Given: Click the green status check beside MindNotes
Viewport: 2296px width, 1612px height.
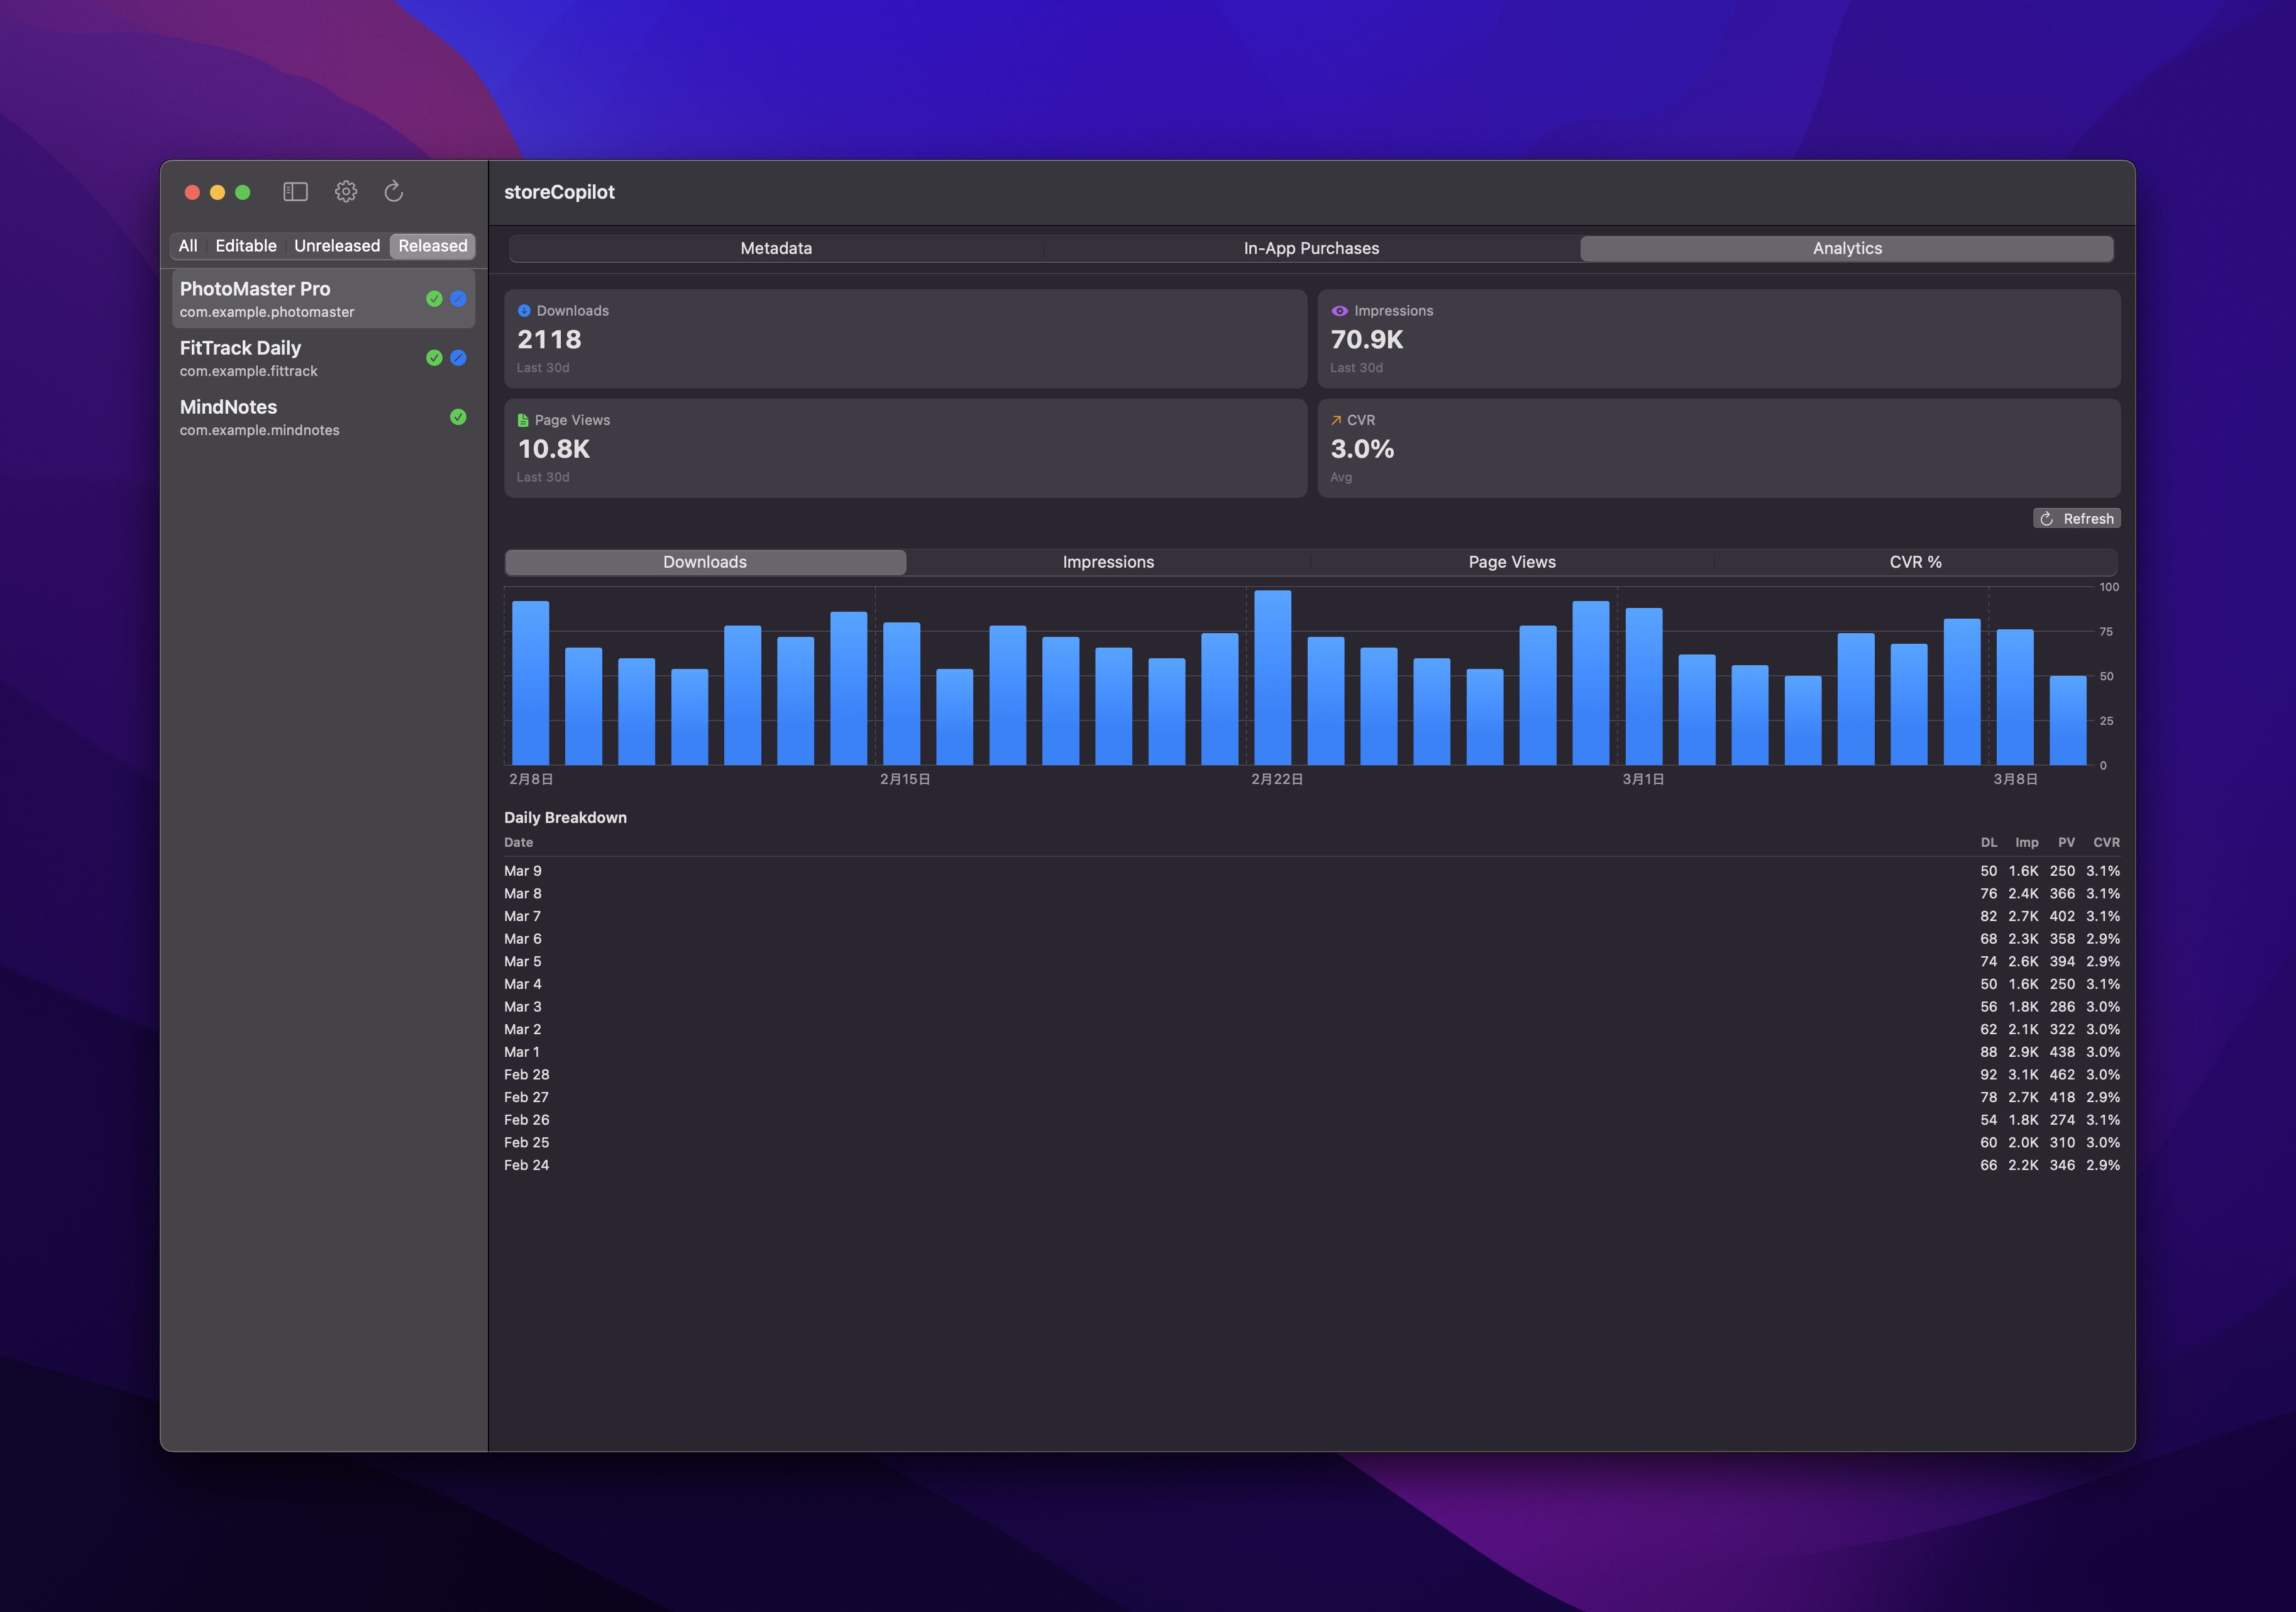Looking at the screenshot, I should pyautogui.click(x=458, y=417).
